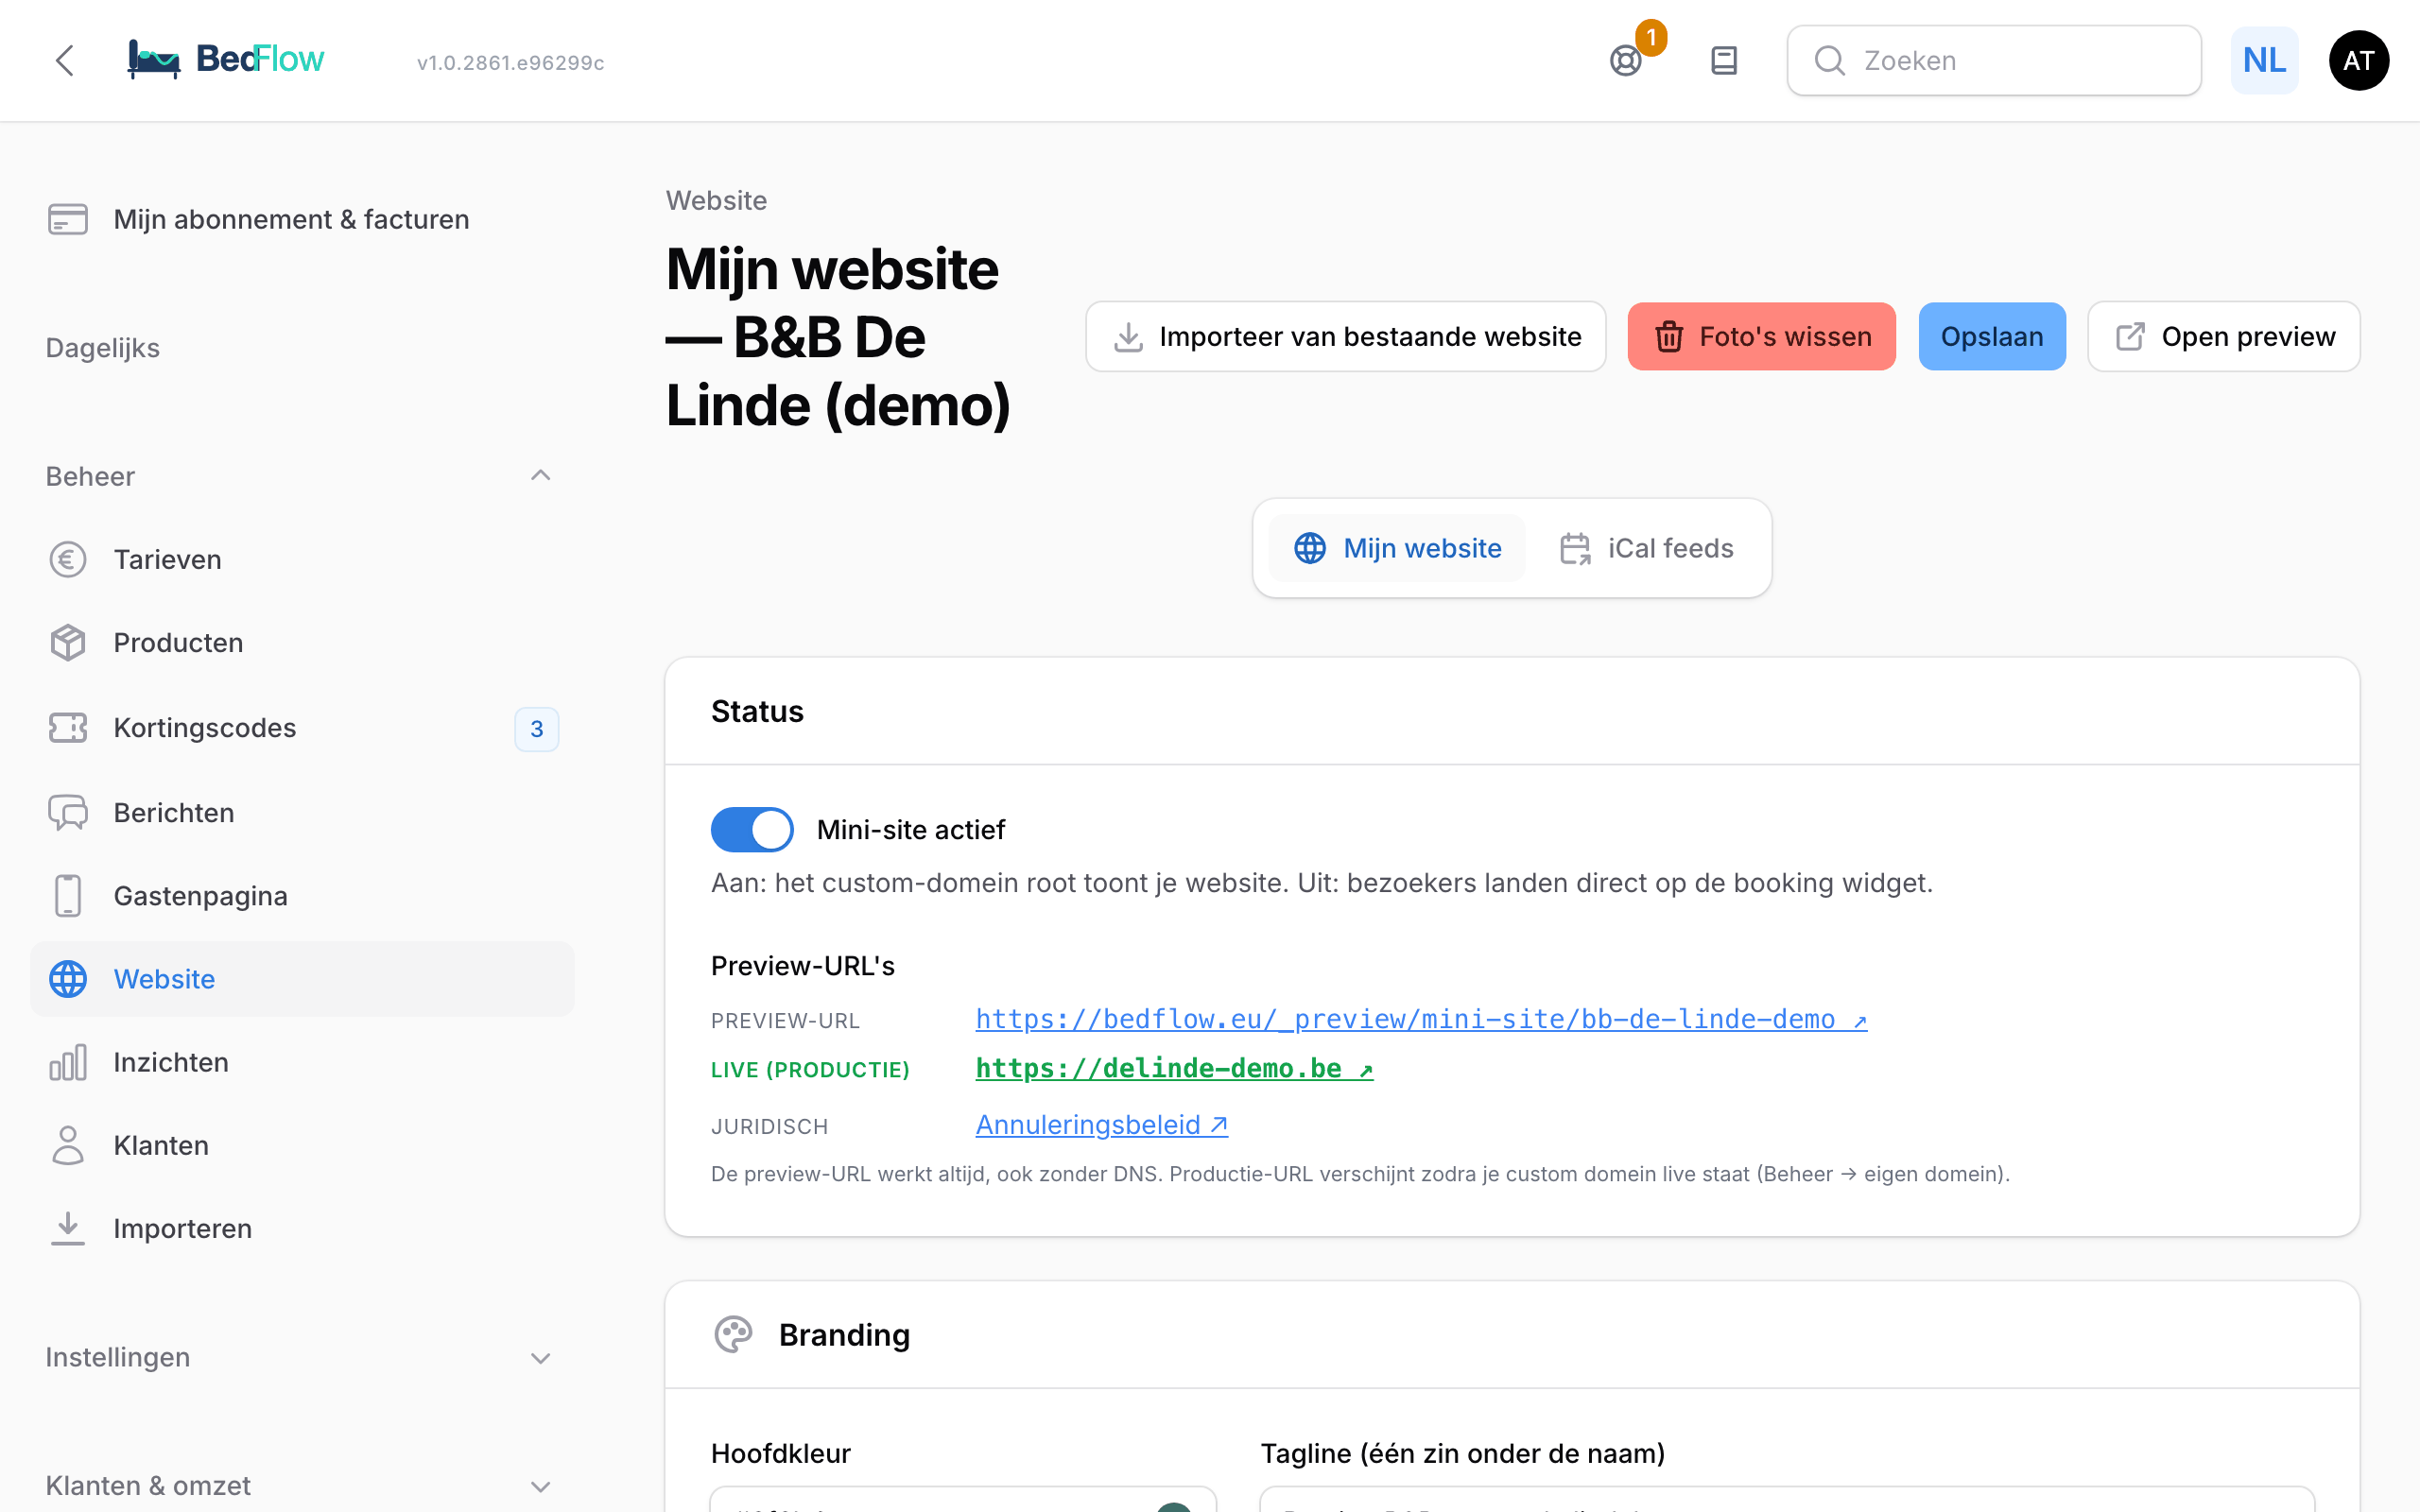This screenshot has height=1512, width=2420.
Task: Open the documentation book icon
Action: click(x=1724, y=61)
